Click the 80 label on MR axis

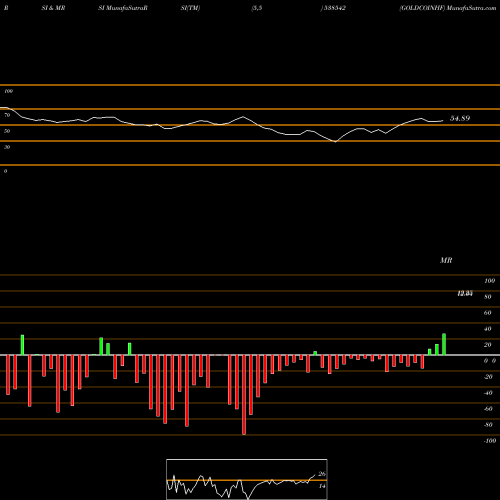pyautogui.click(x=488, y=297)
